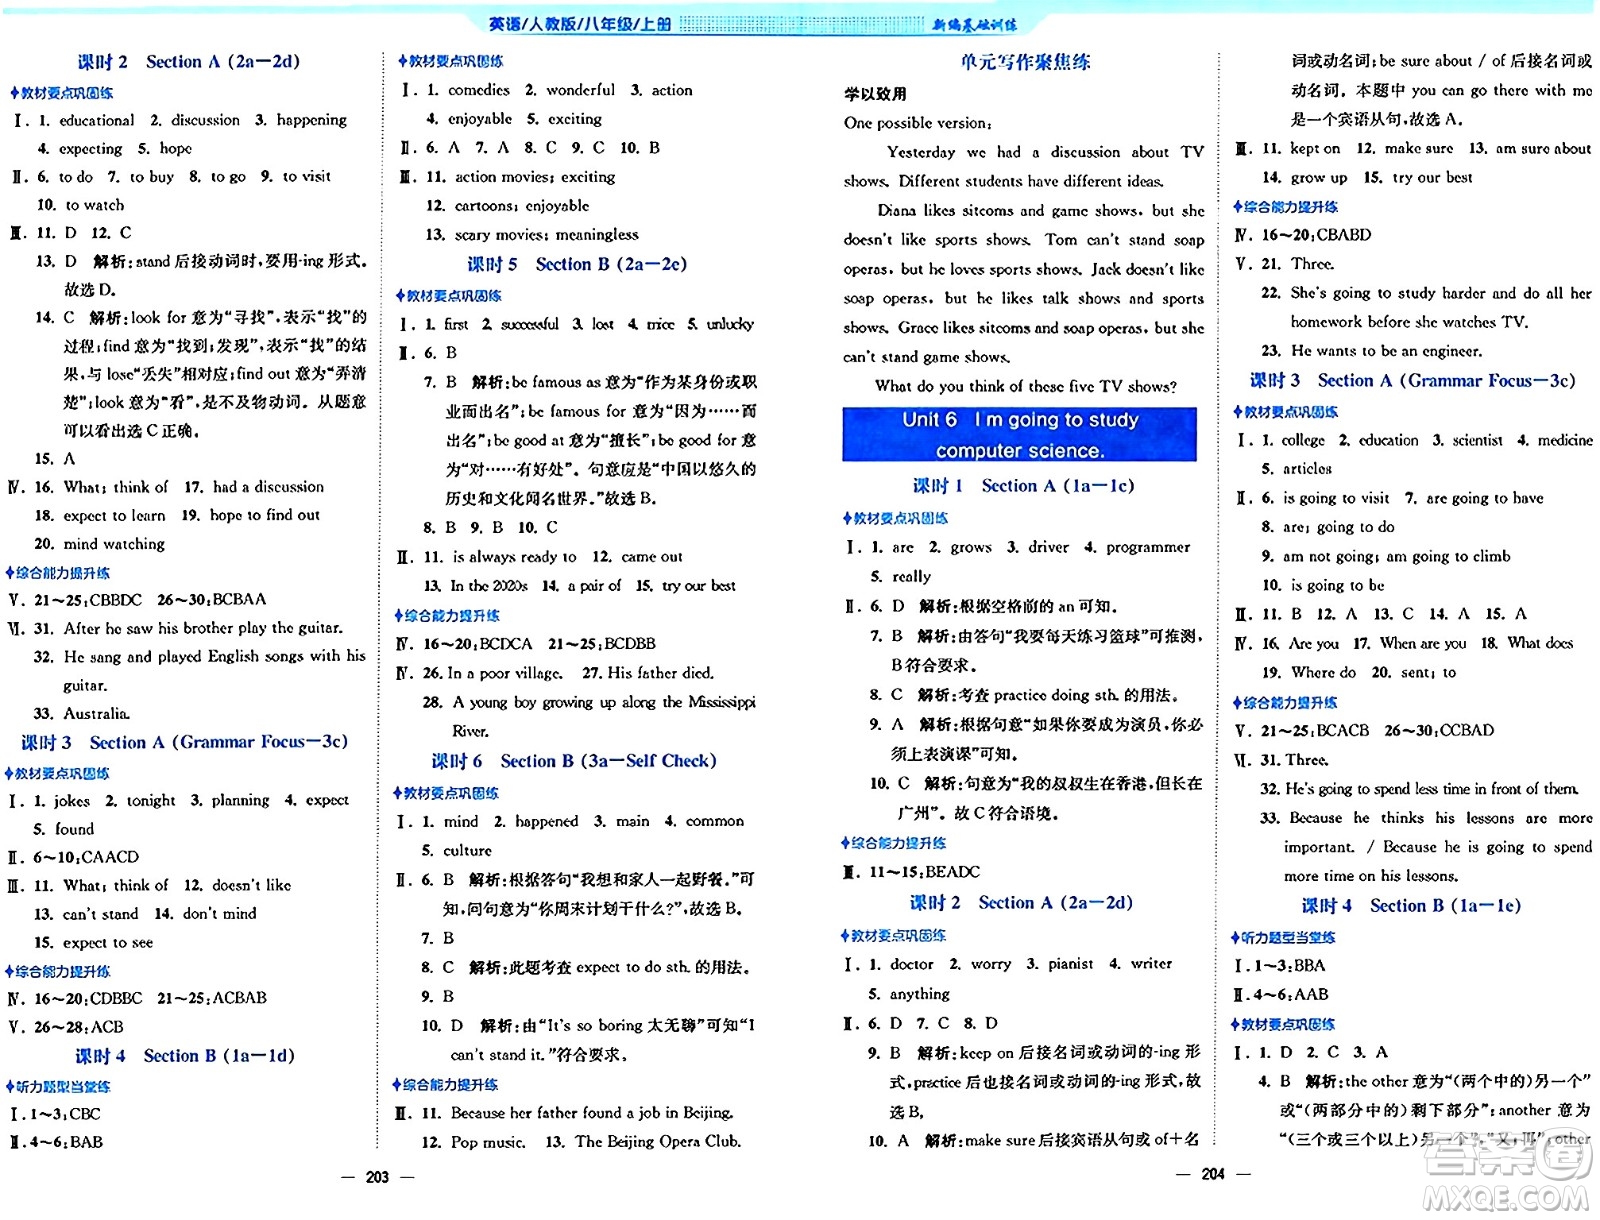Image resolution: width=1600 pixels, height=1220 pixels.
Task: Click the listening answers '4~6:BAB'
Action: [66, 1142]
